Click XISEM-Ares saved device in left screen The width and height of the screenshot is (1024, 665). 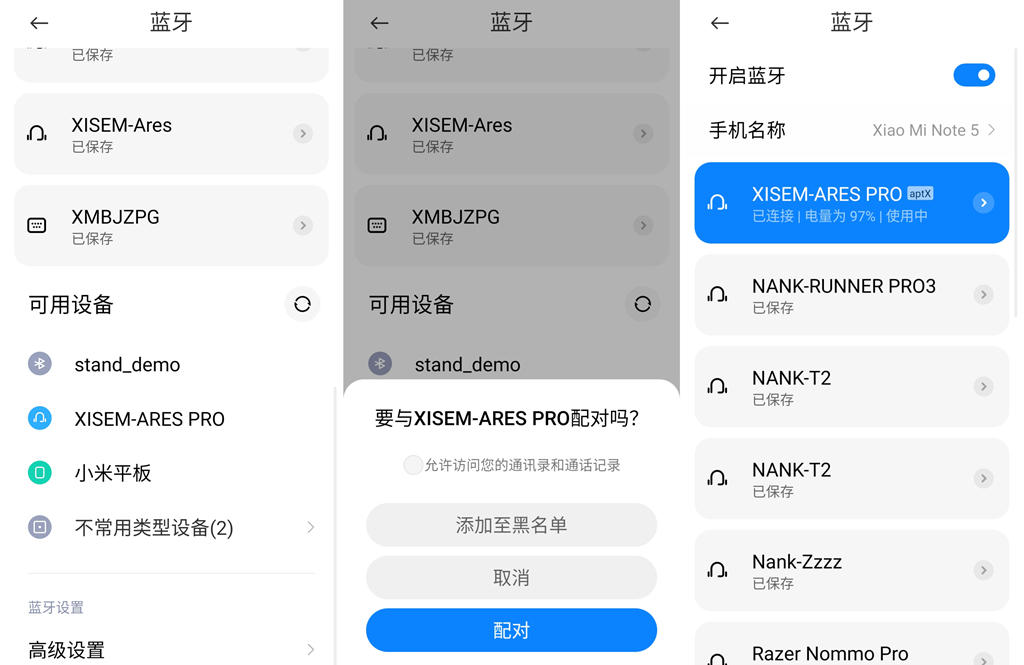click(171, 133)
